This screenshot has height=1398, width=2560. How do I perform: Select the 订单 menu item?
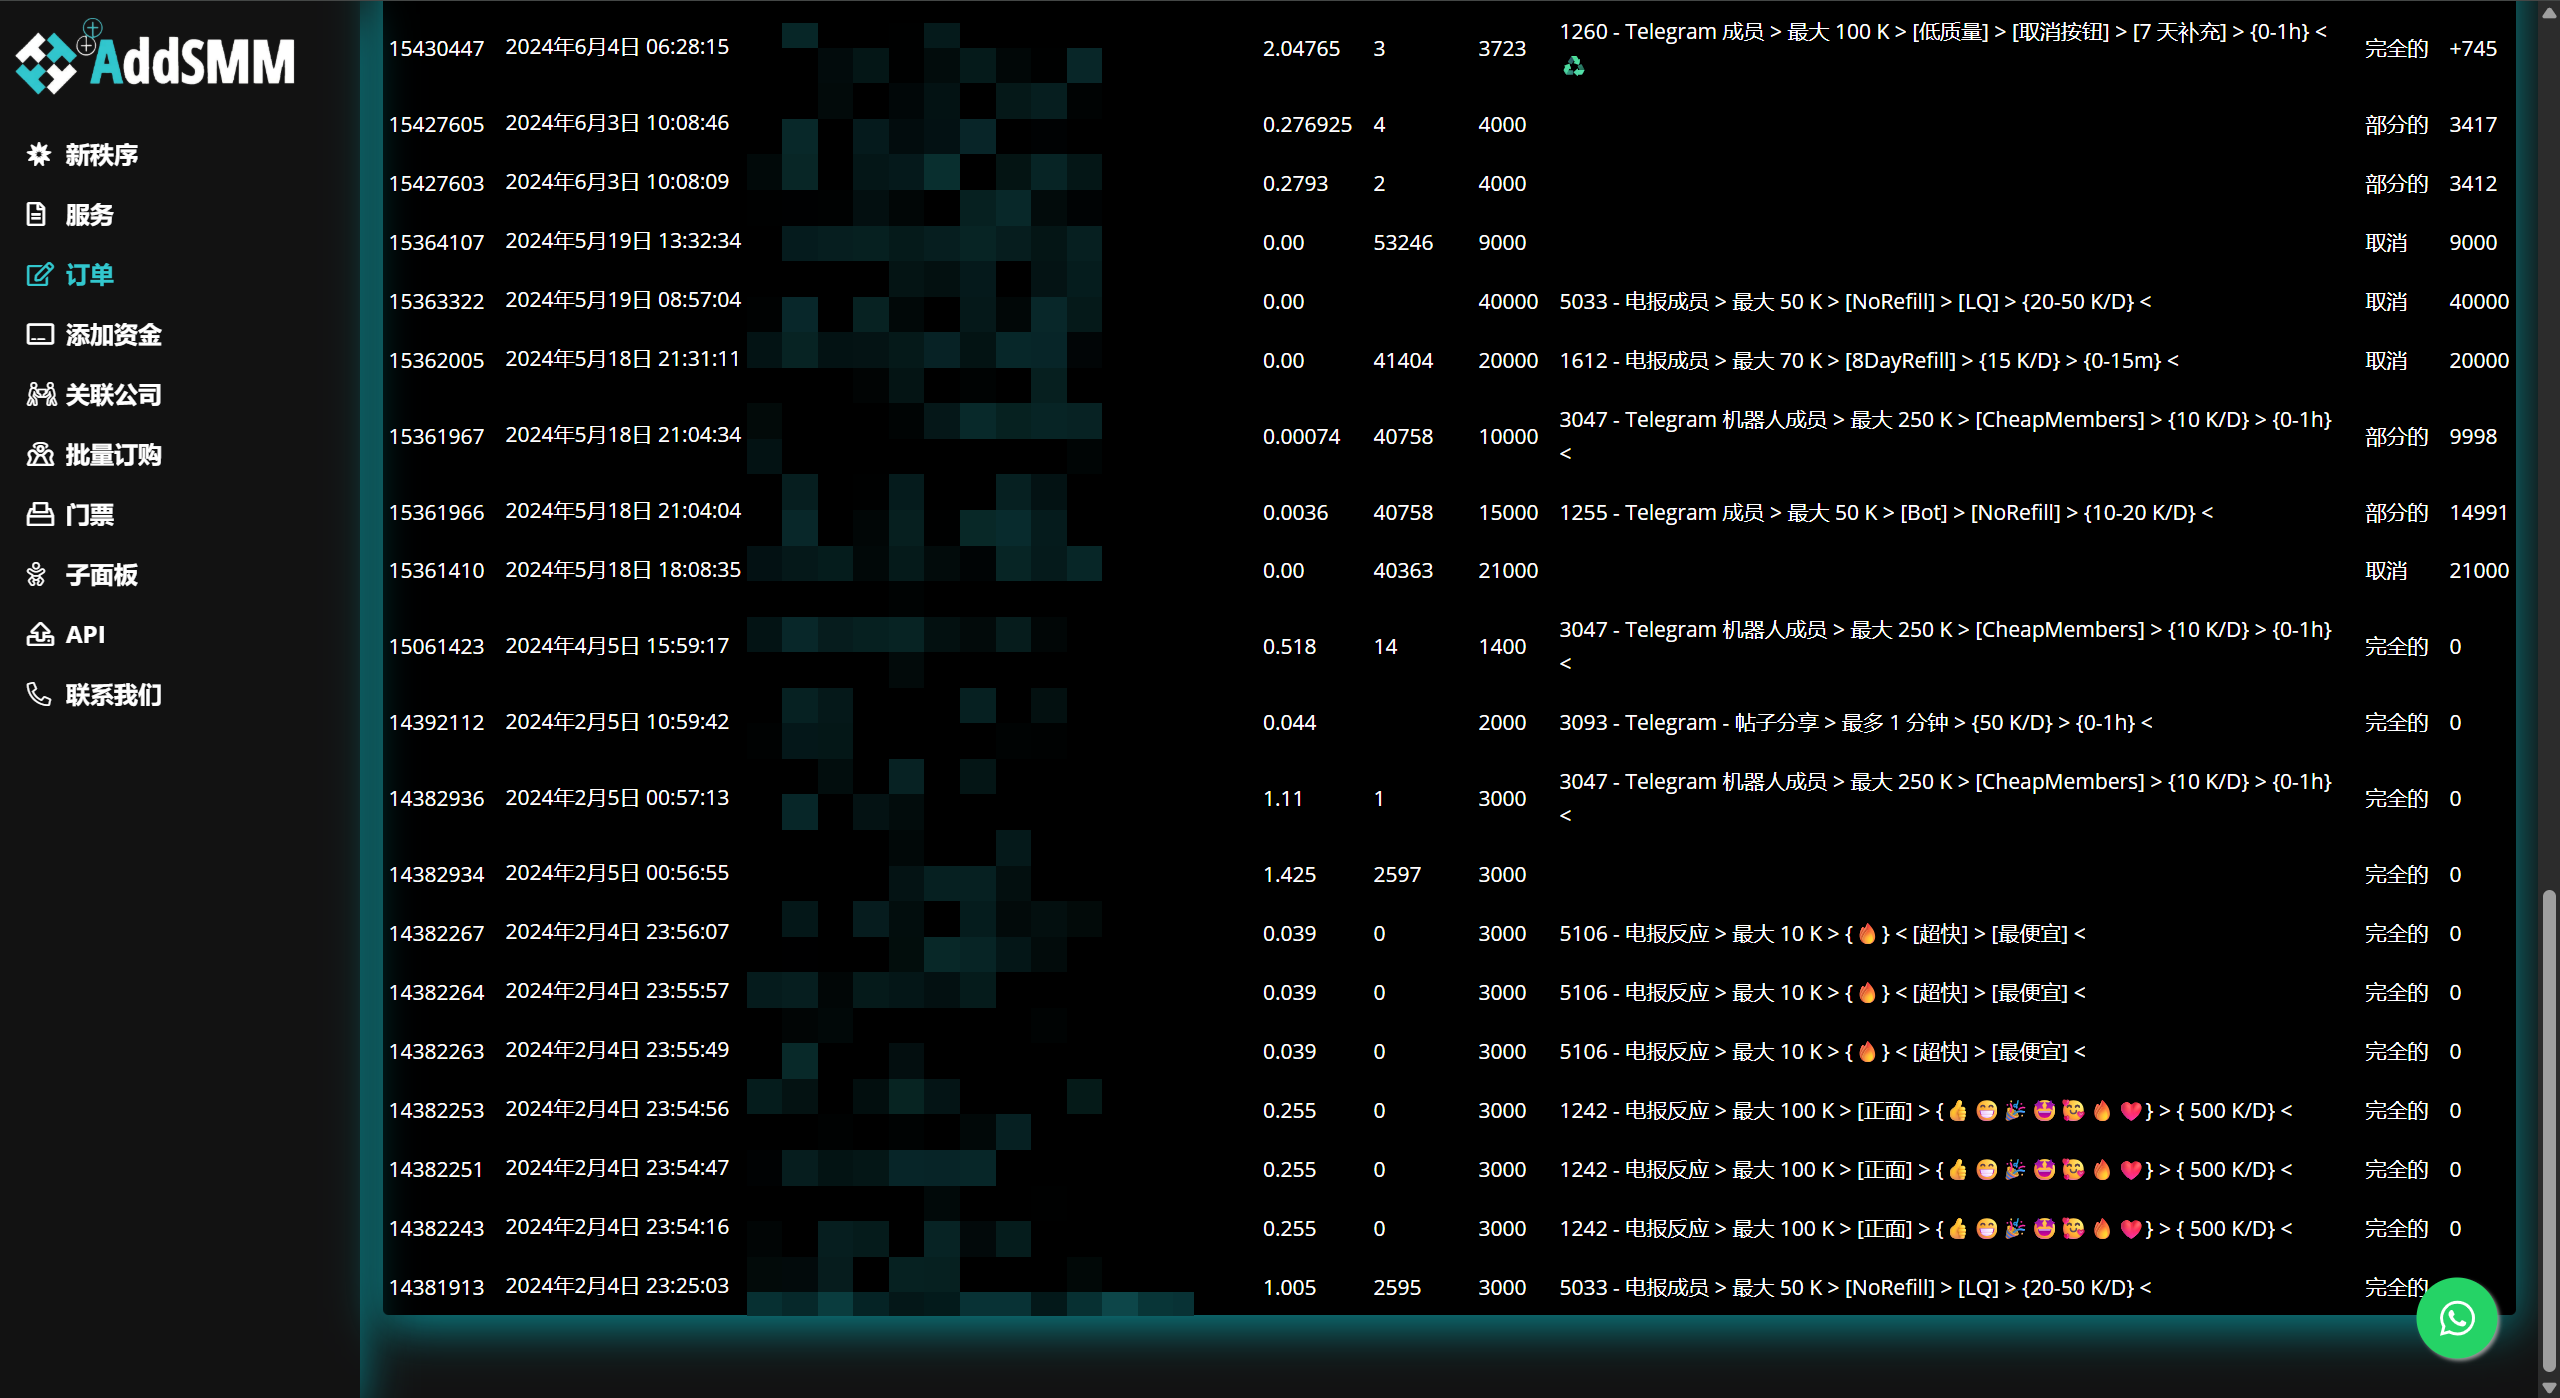90,275
